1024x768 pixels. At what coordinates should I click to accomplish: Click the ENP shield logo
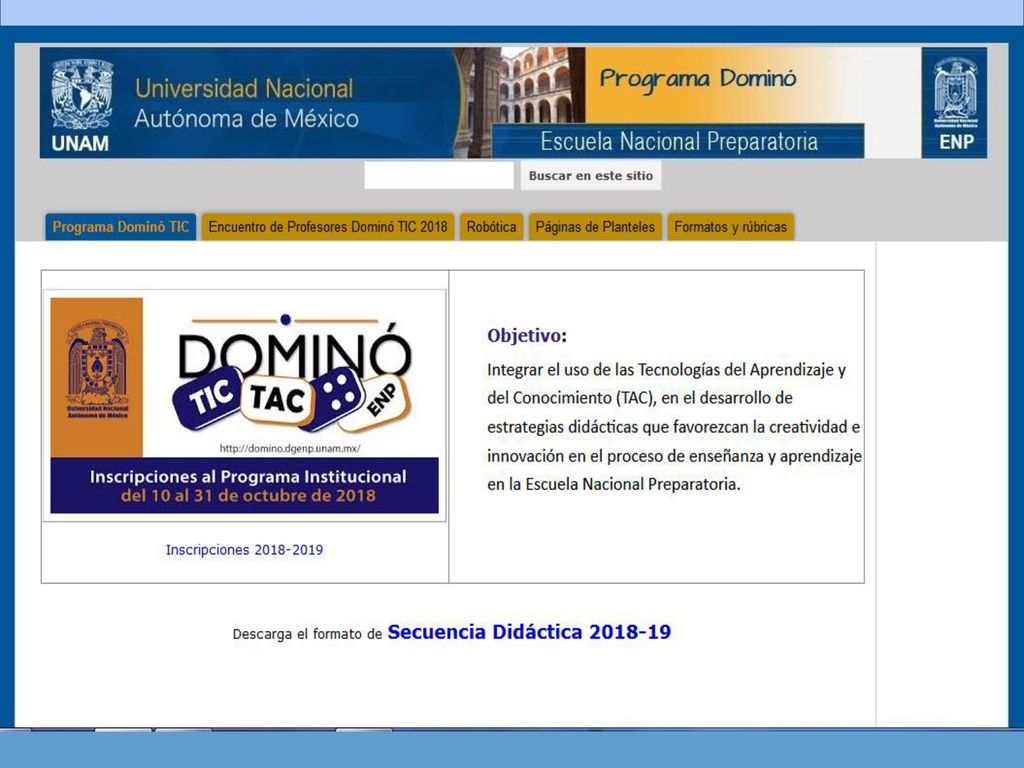(x=955, y=93)
